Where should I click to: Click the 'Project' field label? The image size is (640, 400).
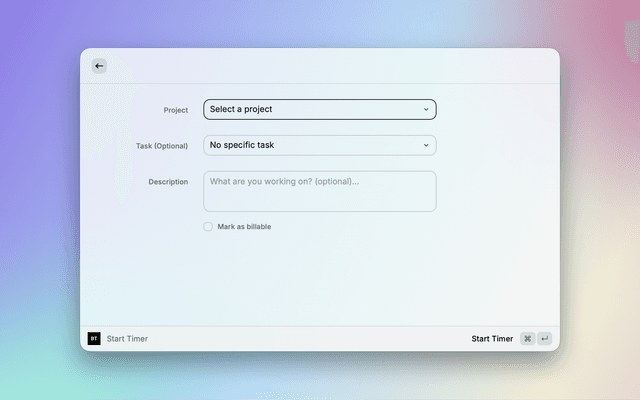[x=175, y=110]
